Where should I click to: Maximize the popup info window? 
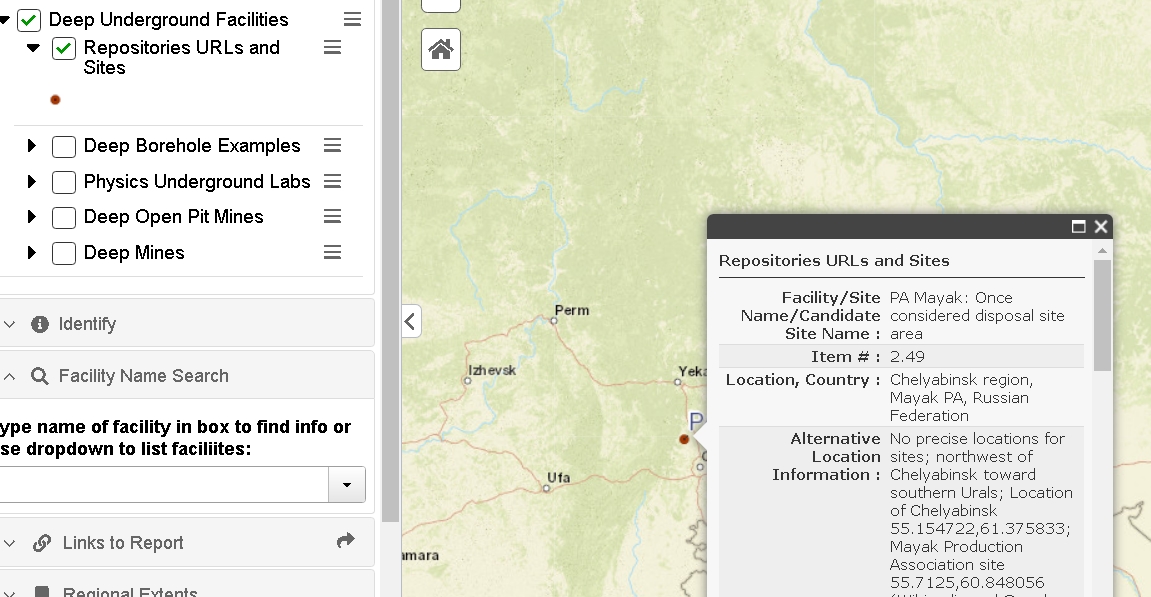tap(1078, 227)
